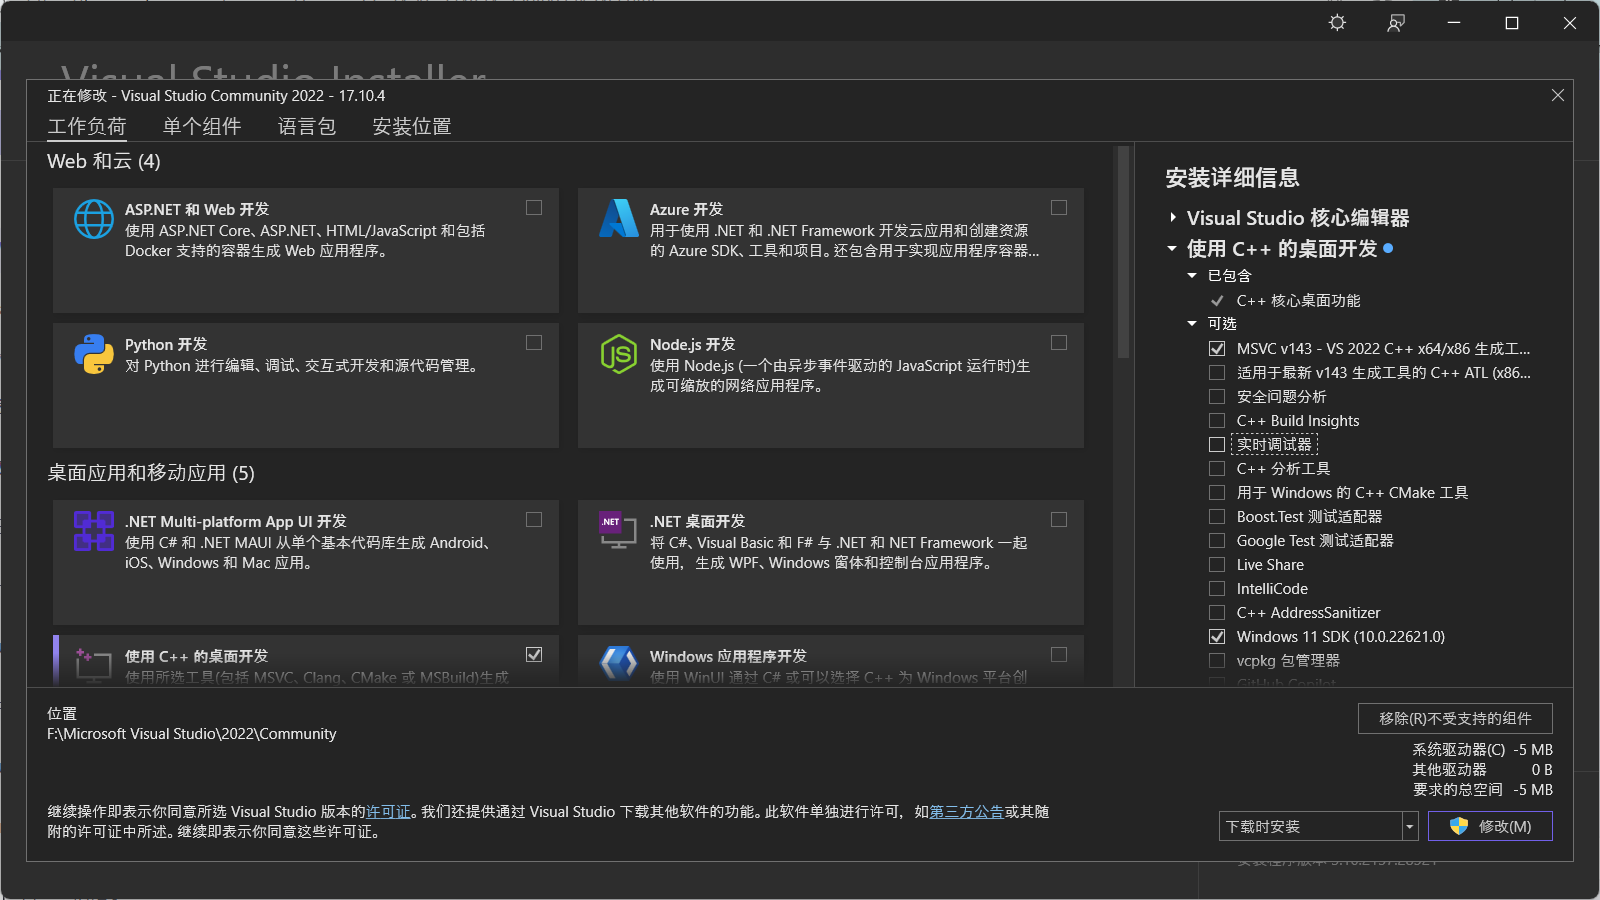Click the Python 开发 snake icon
This screenshot has width=1600, height=900.
click(x=93, y=354)
